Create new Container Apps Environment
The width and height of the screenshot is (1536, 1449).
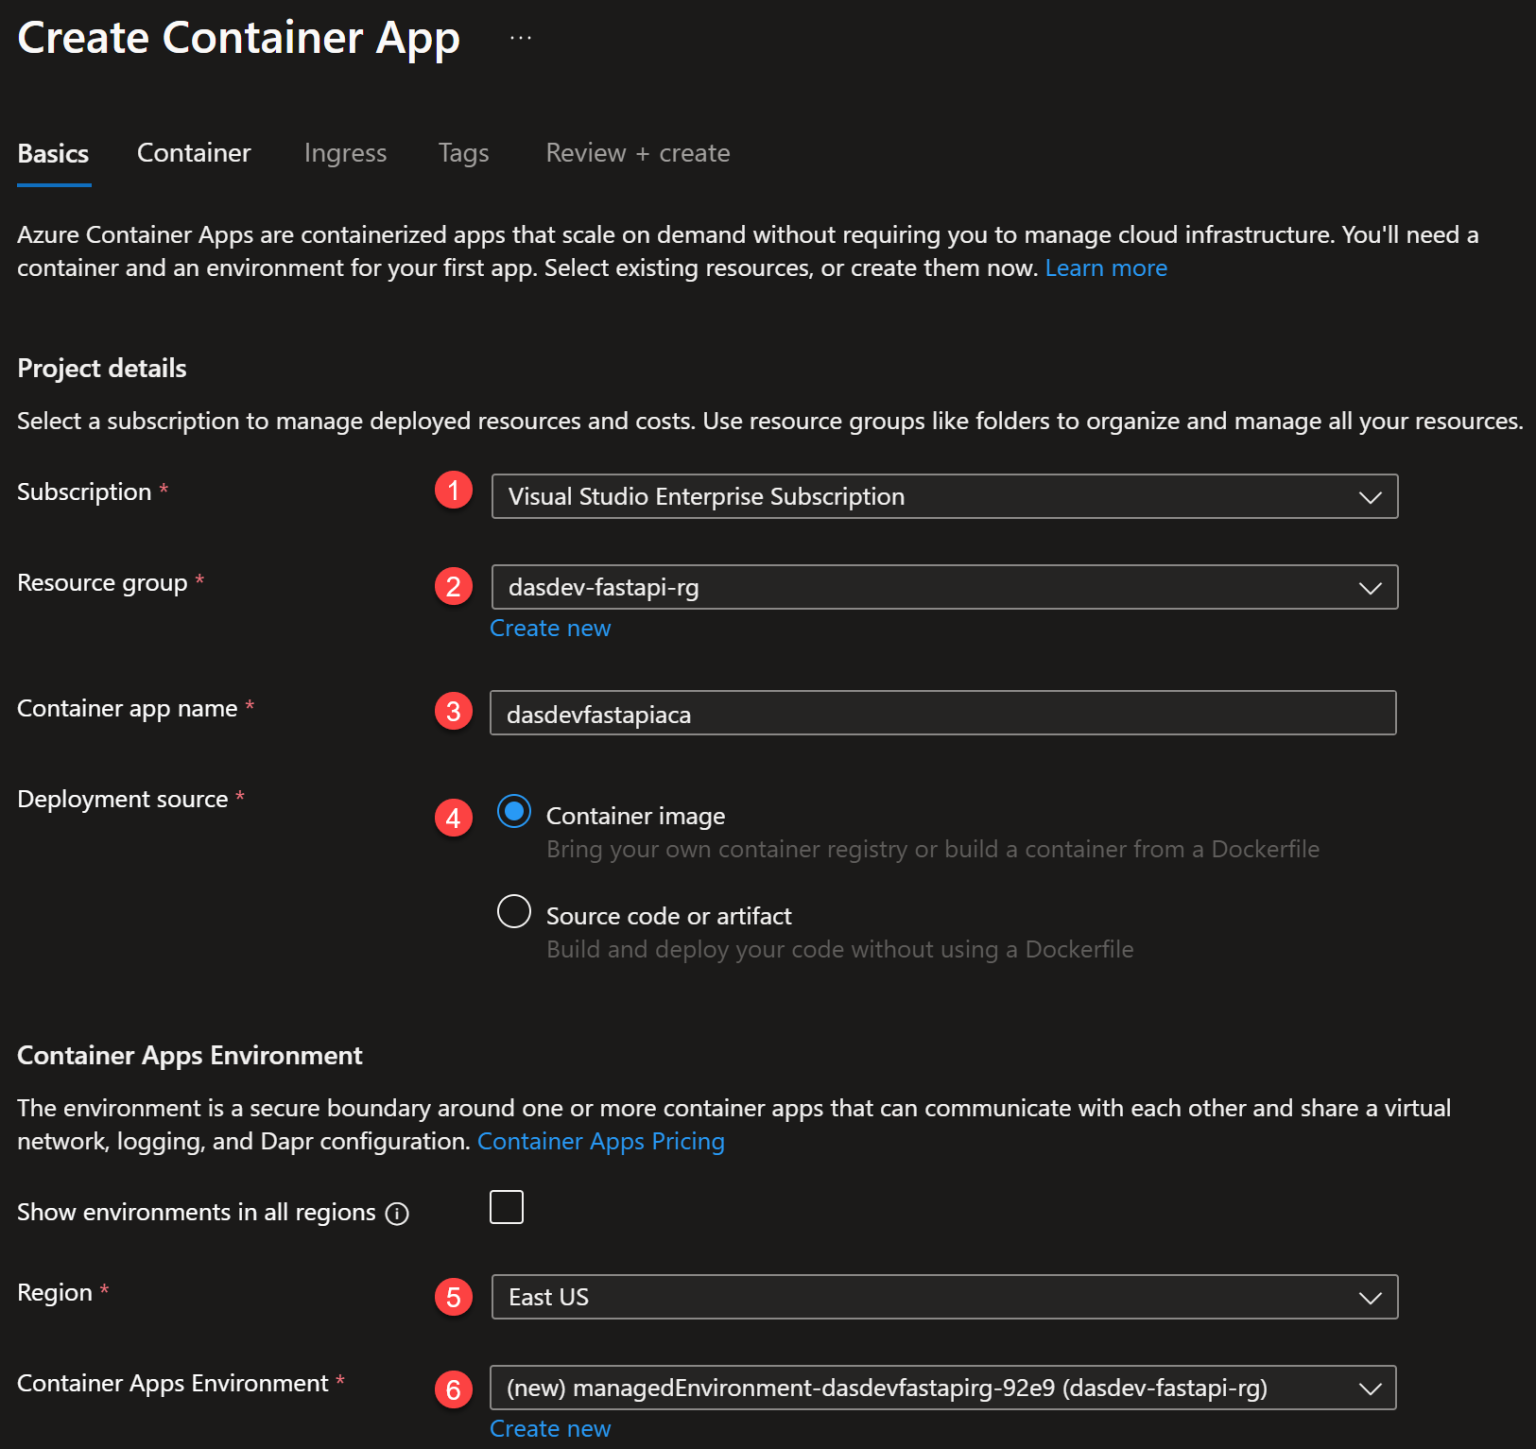pos(550,1428)
